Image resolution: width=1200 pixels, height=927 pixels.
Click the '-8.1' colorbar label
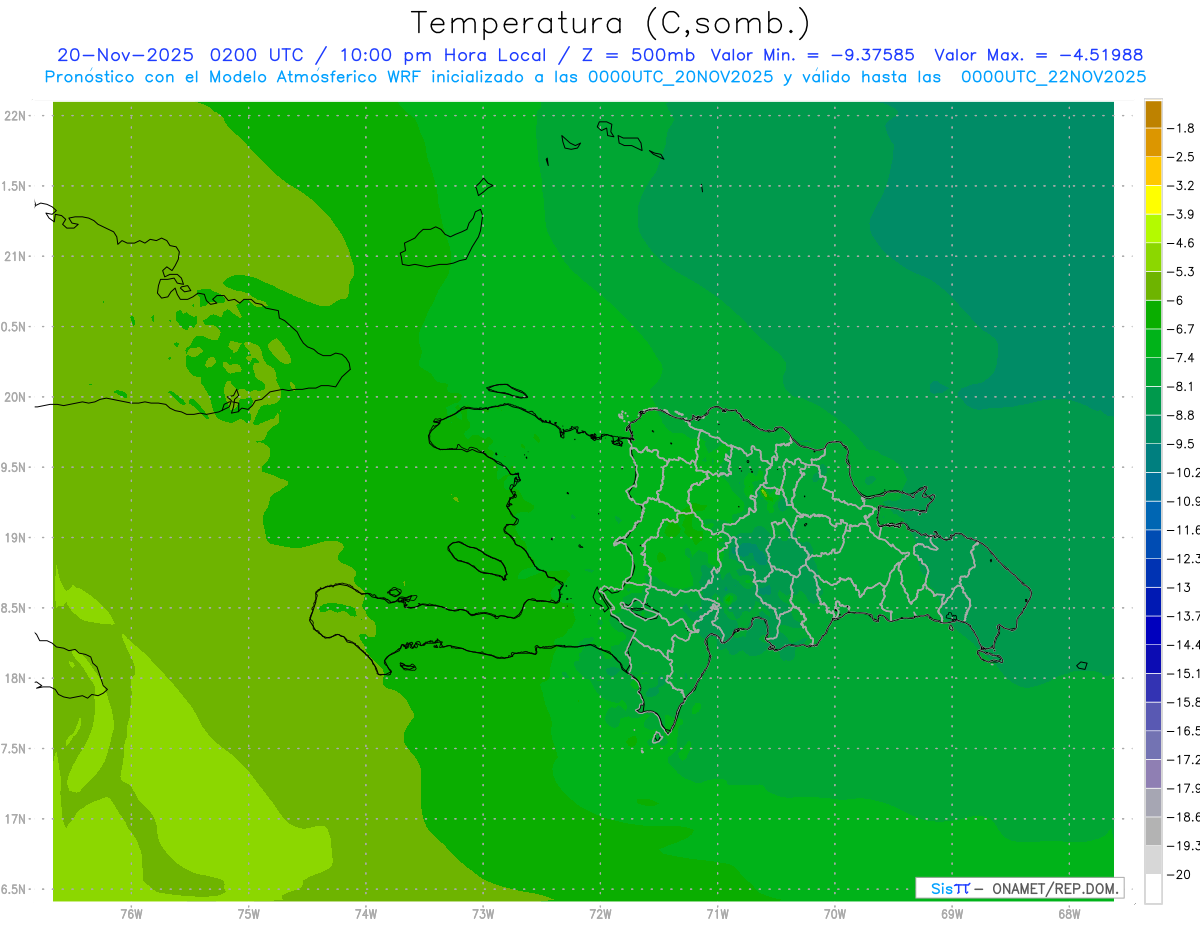pos(1181,387)
